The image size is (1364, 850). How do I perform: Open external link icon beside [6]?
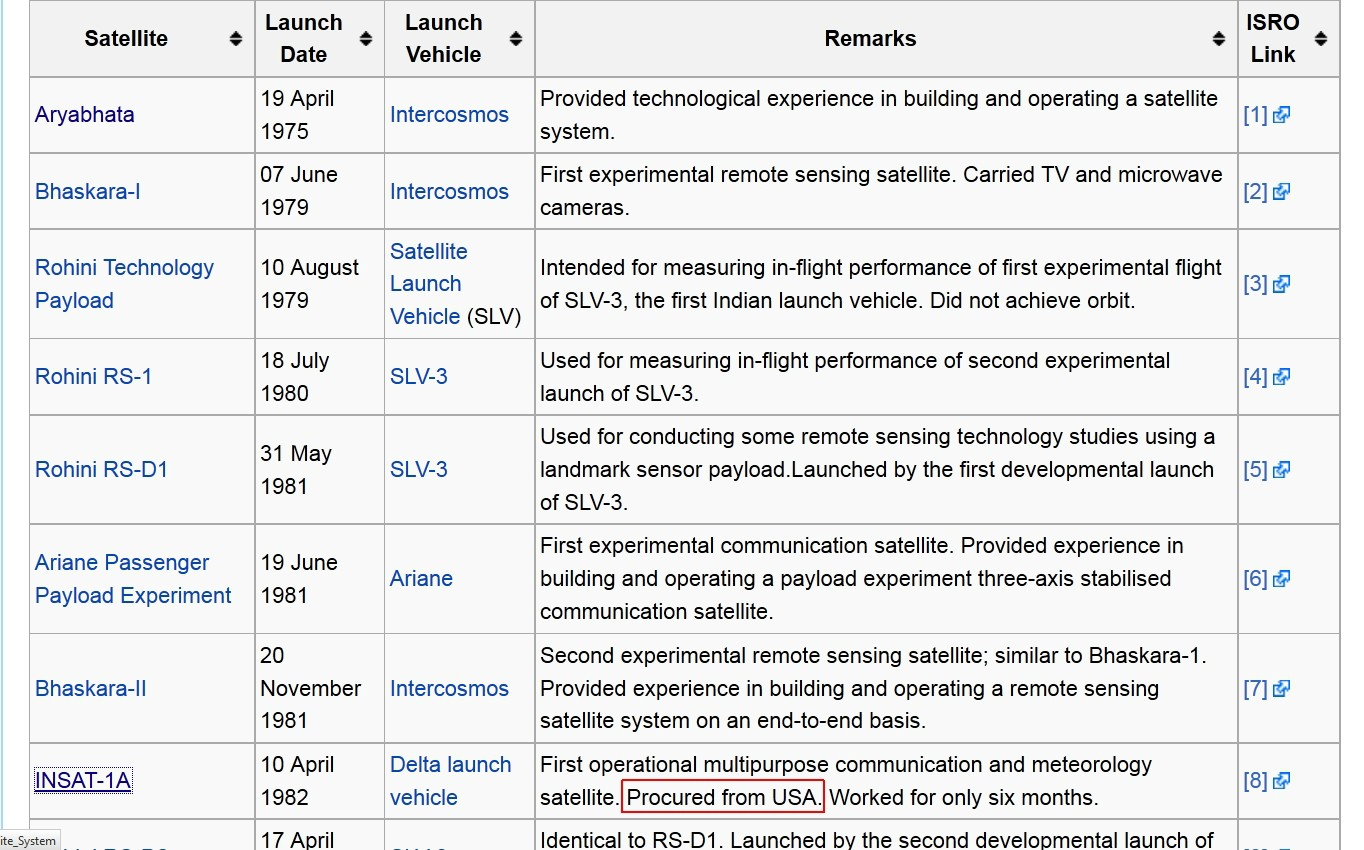click(1282, 578)
